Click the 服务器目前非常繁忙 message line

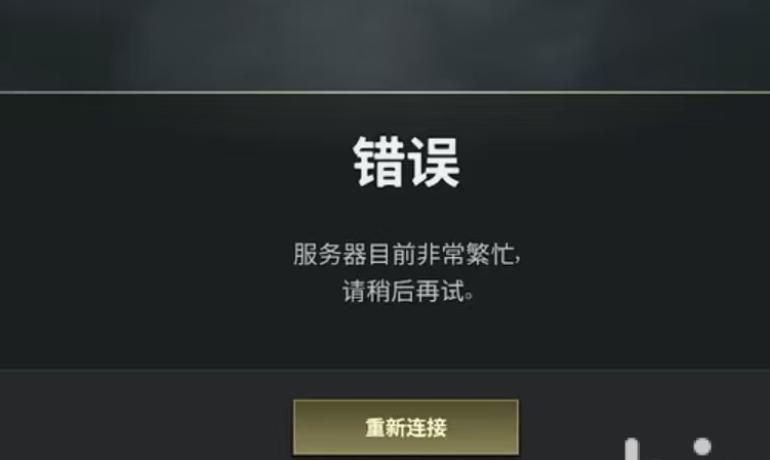tap(407, 254)
